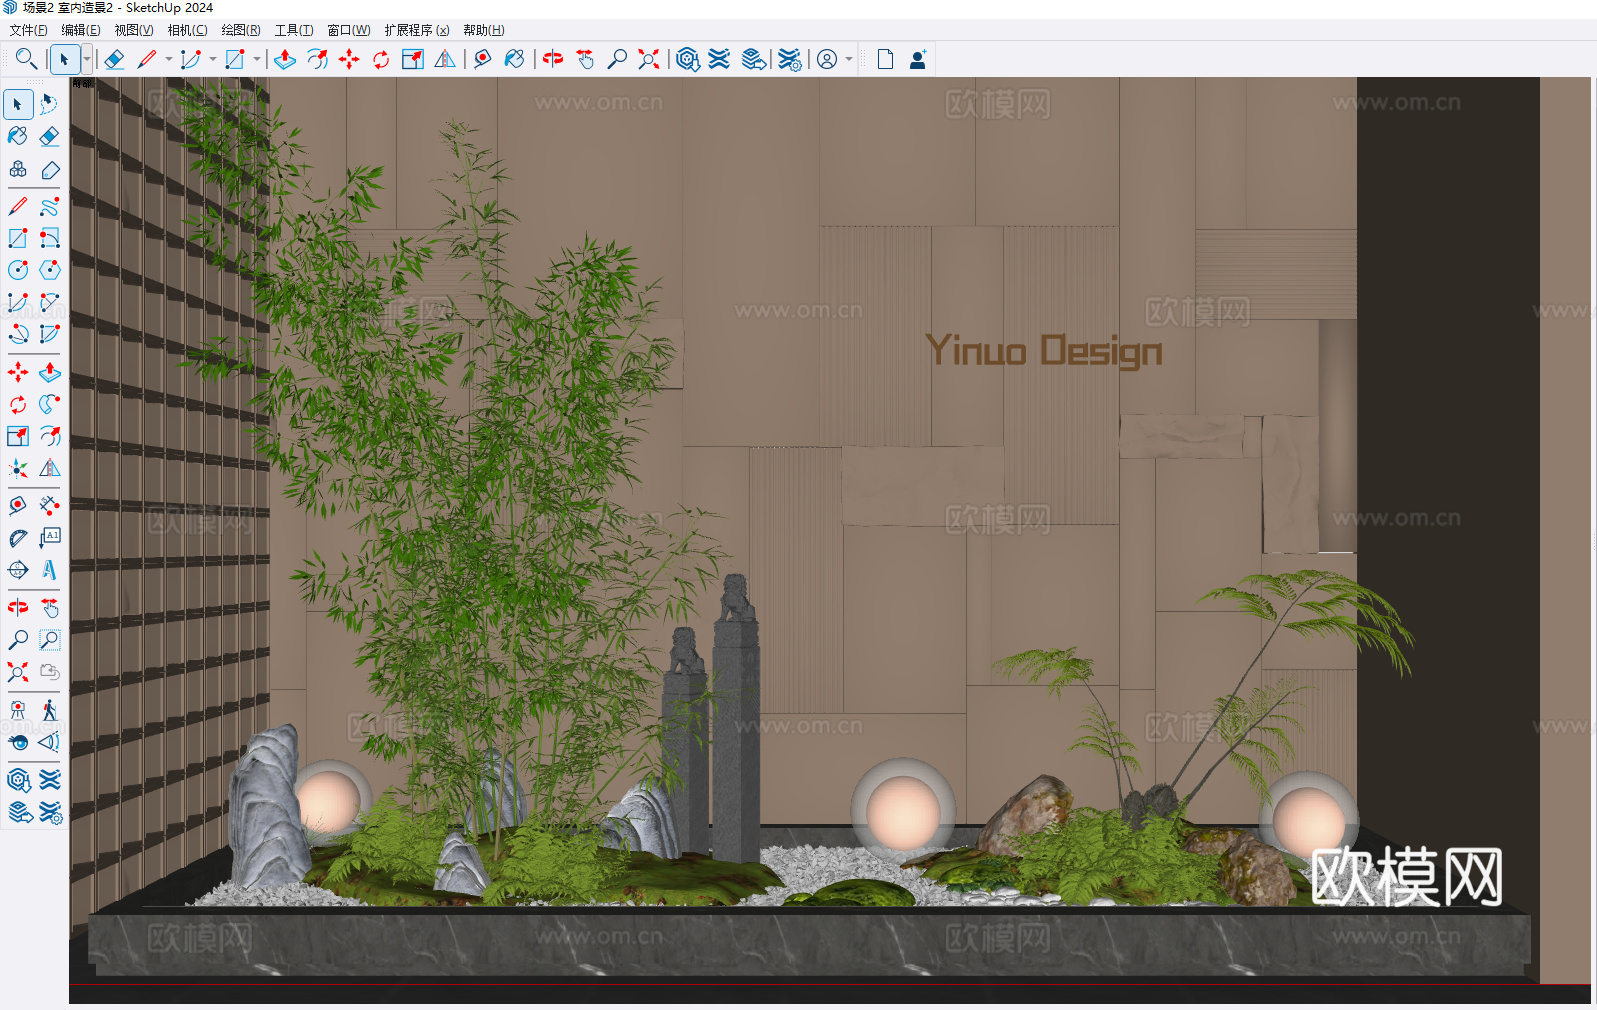Open the line tool dropdown arrow
Viewport: 1597px width, 1010px height.
point(168,60)
